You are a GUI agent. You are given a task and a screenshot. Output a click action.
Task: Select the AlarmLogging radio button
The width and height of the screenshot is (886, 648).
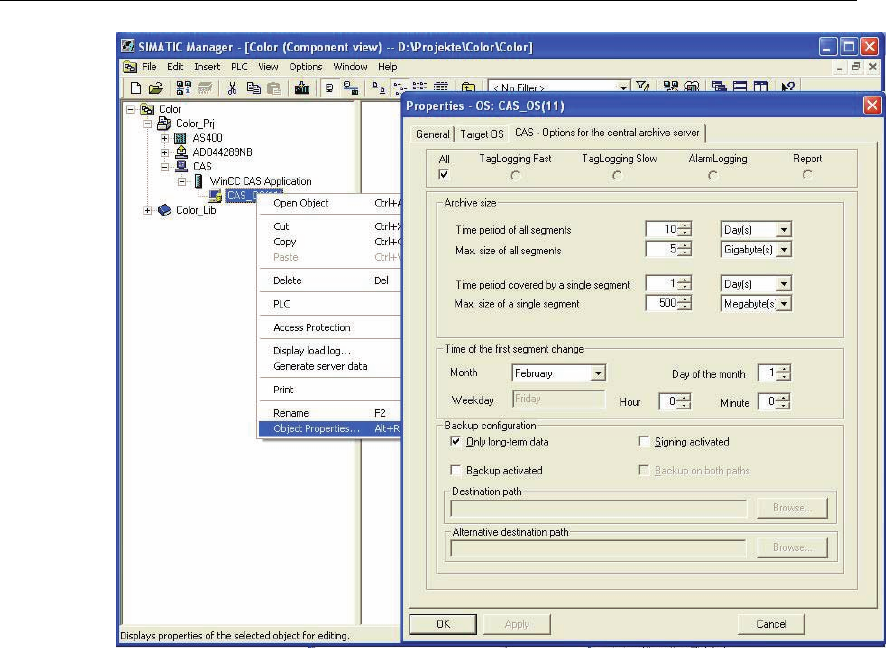713,176
